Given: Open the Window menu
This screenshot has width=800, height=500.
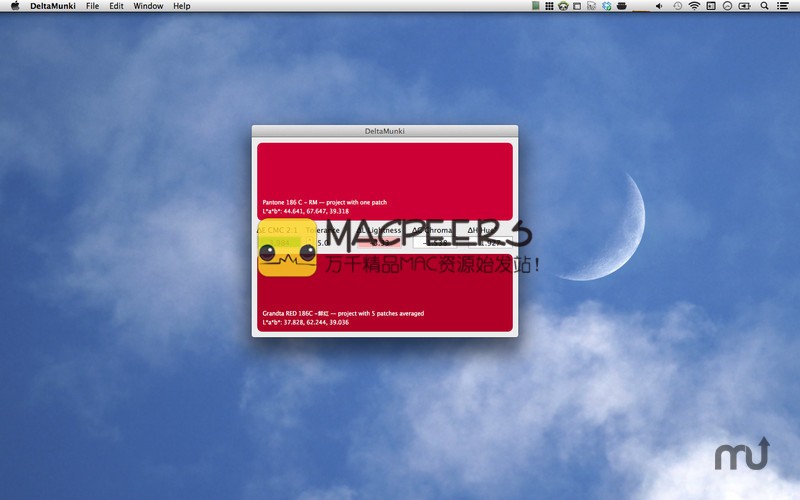Looking at the screenshot, I should pyautogui.click(x=148, y=6).
